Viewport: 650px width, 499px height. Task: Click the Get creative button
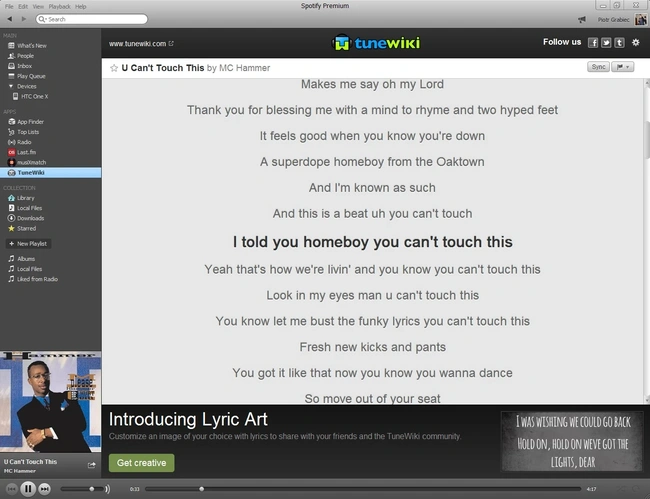141,463
